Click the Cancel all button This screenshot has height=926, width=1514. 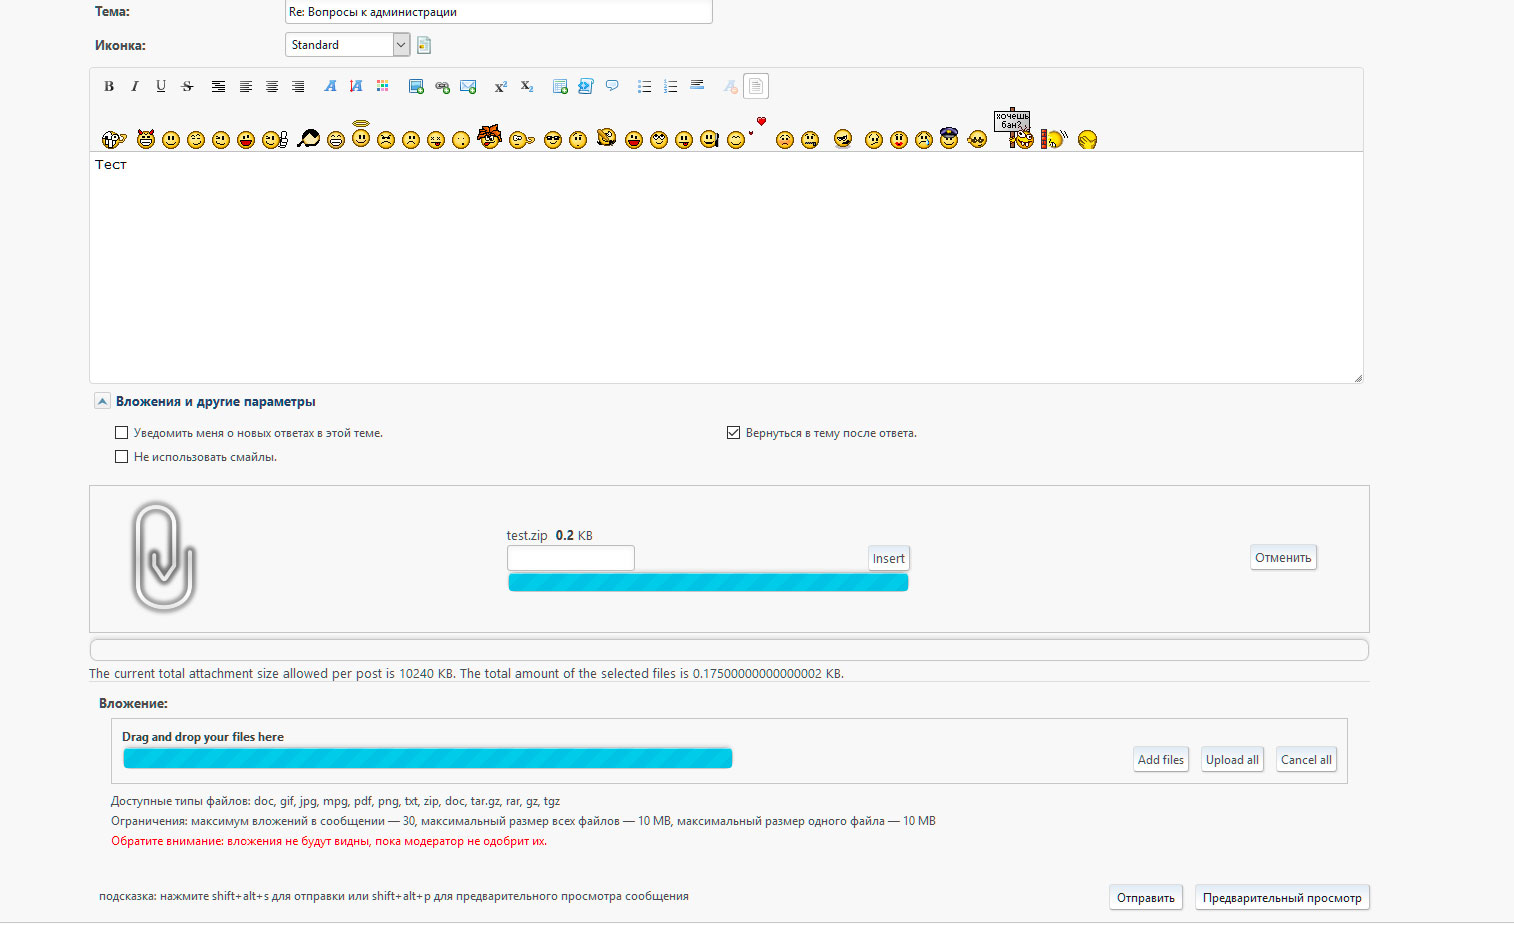coord(1306,760)
